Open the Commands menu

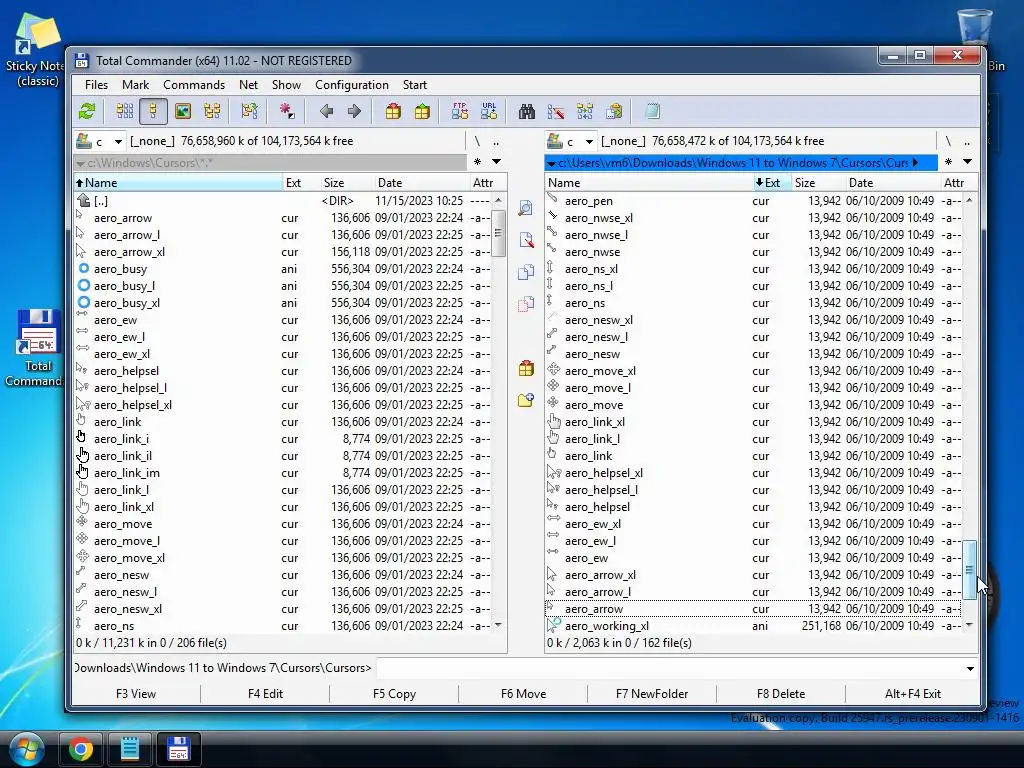click(193, 85)
